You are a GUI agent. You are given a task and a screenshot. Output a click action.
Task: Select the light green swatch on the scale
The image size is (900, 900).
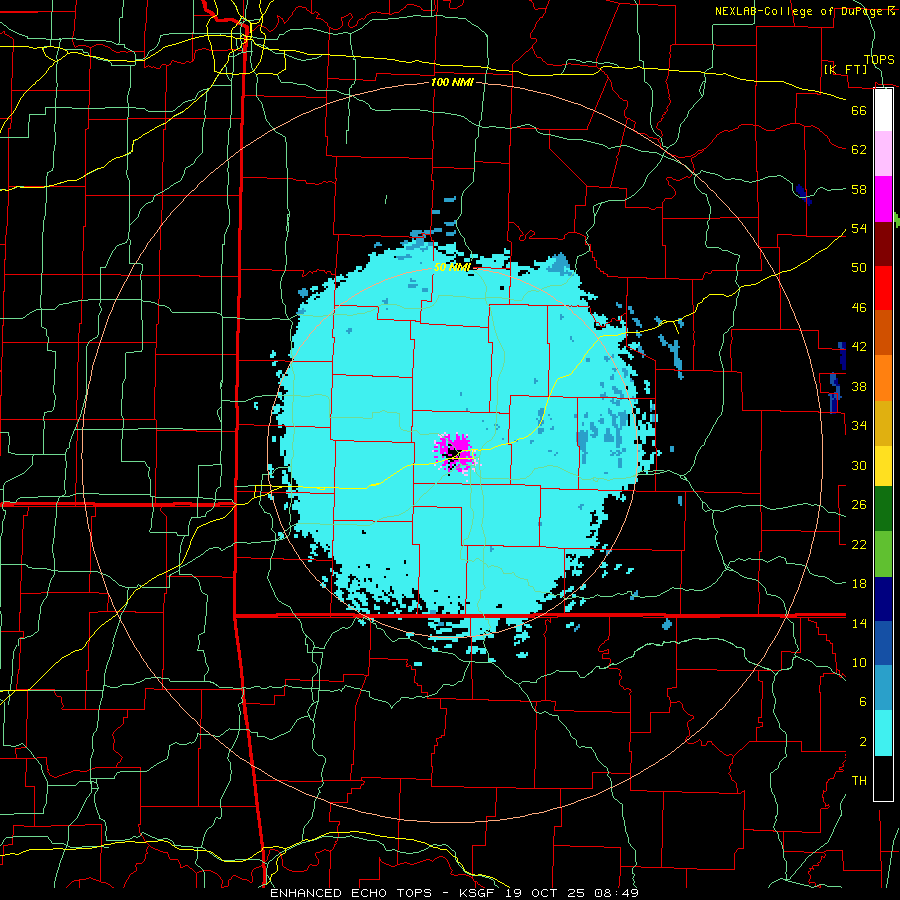(x=883, y=554)
